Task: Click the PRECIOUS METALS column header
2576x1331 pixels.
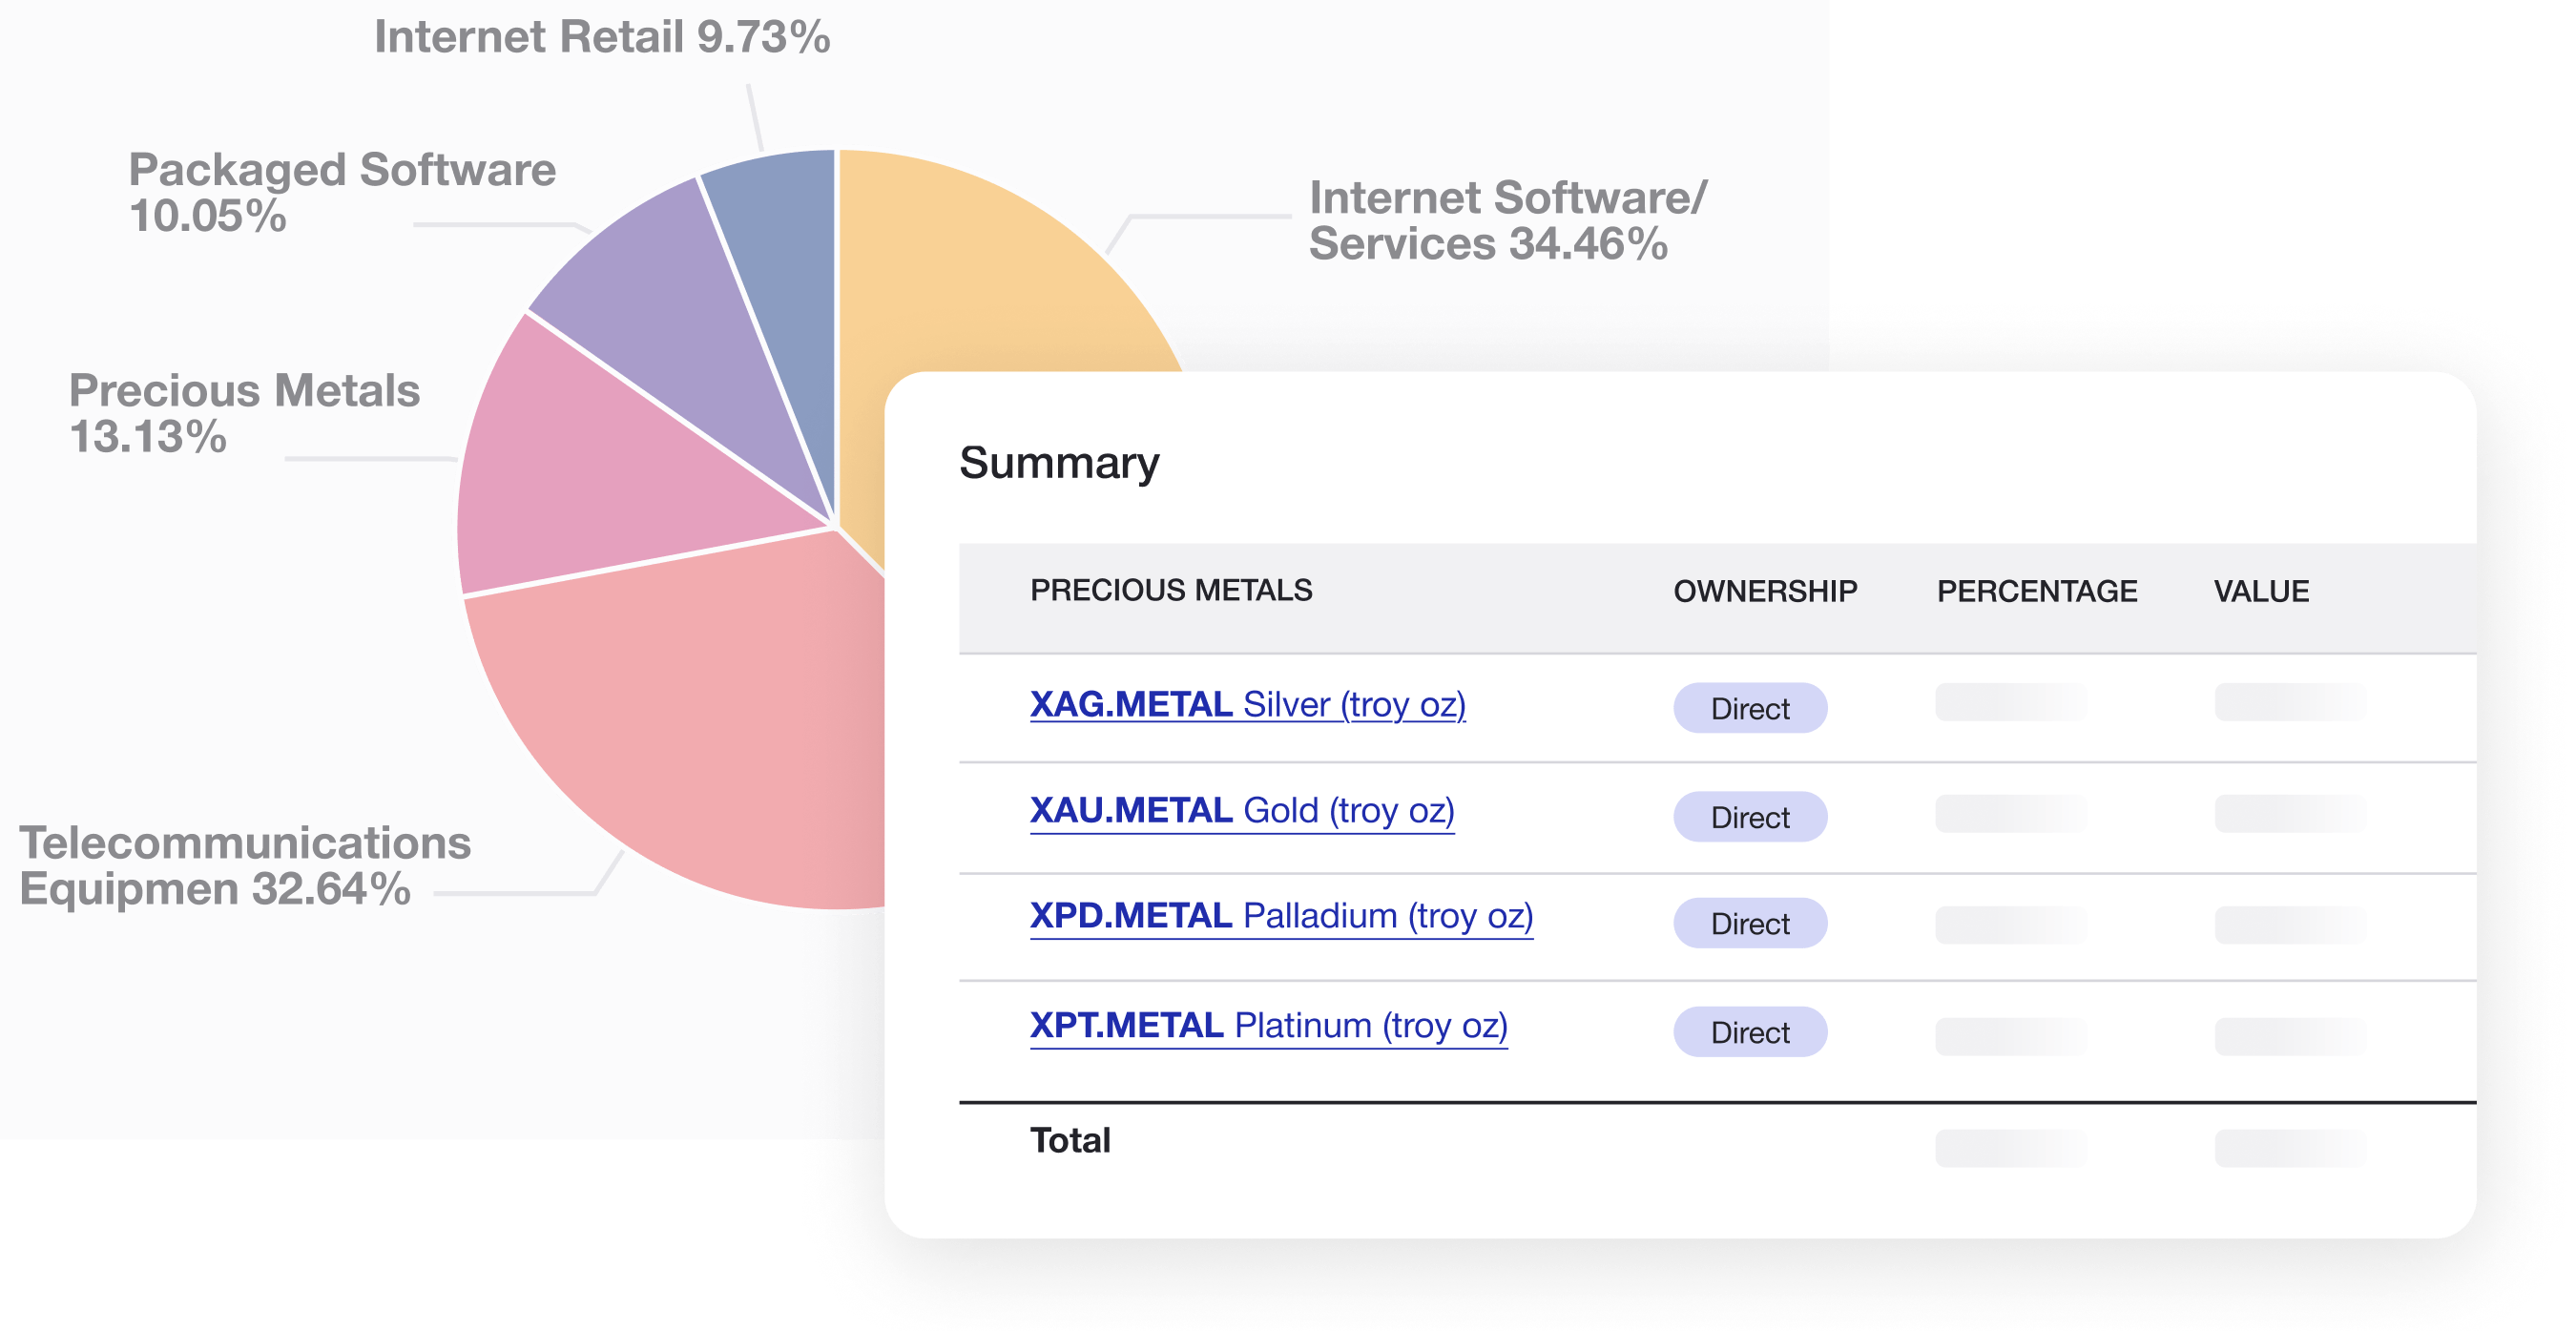Action: (x=1170, y=591)
